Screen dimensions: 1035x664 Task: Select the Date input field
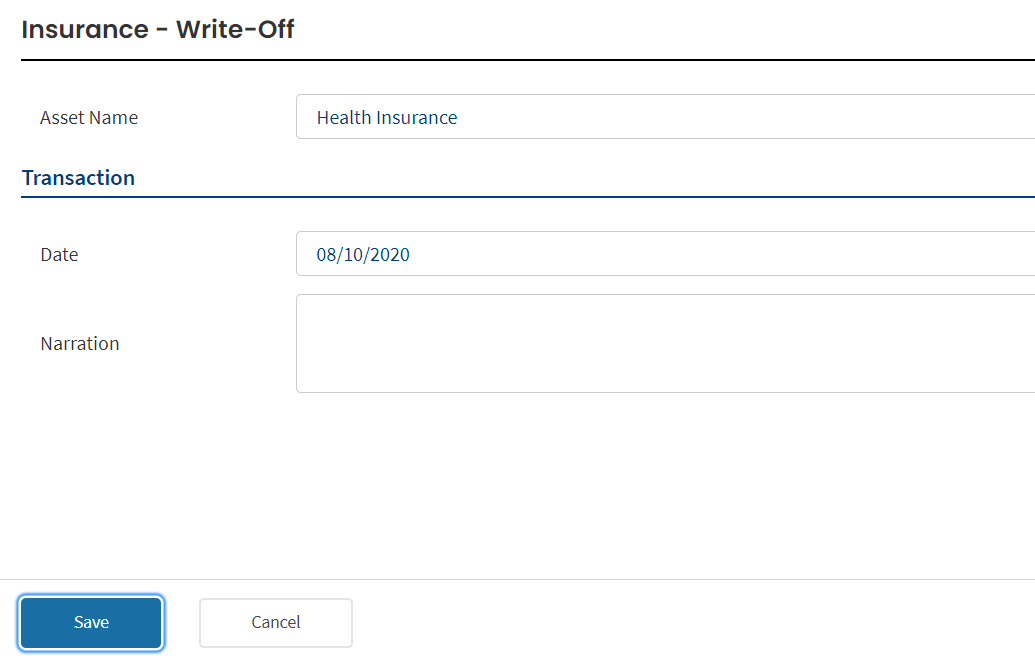click(x=665, y=253)
